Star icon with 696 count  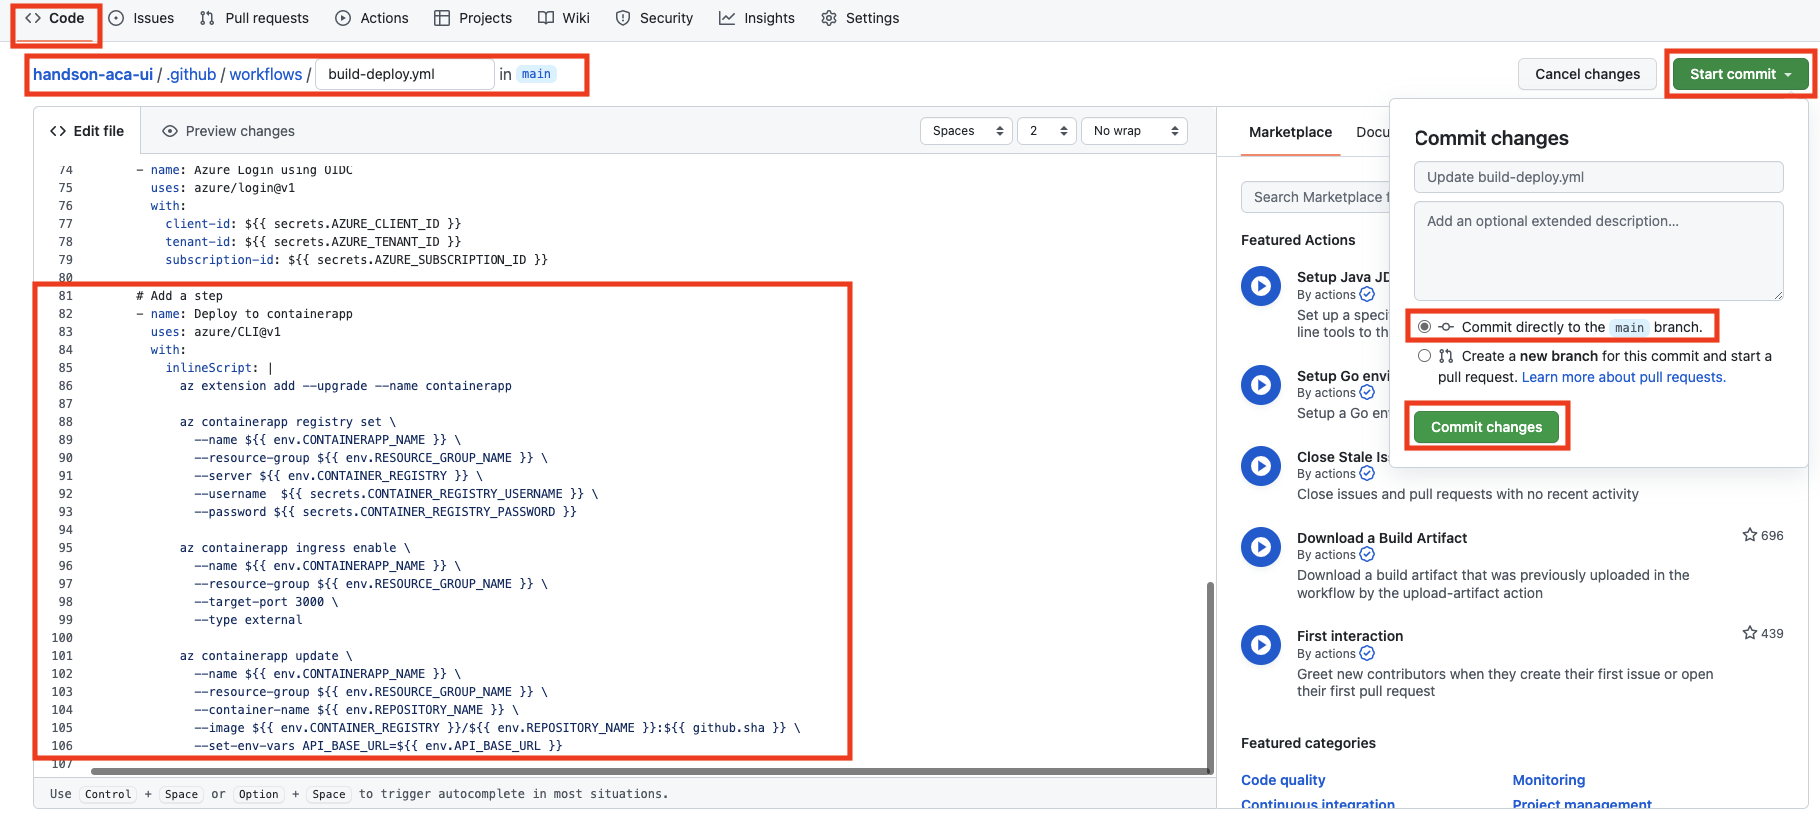[1750, 535]
